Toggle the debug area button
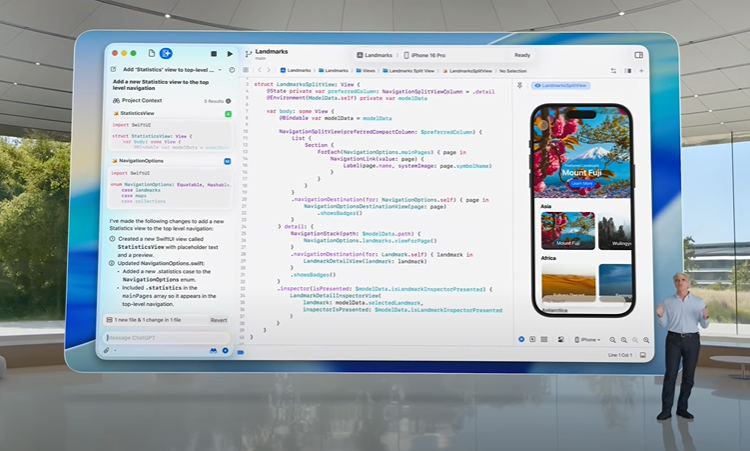Screen dimensions: 750x451 point(643,355)
